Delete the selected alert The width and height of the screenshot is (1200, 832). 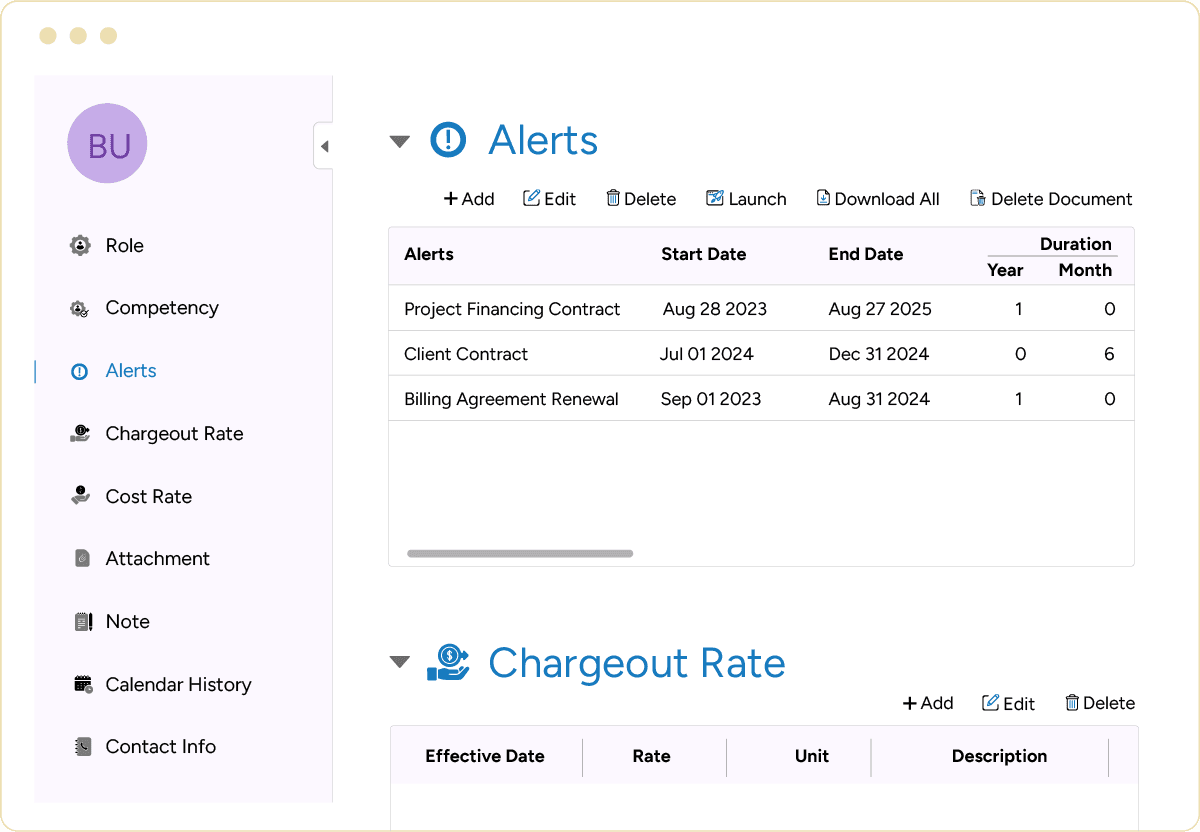click(x=641, y=199)
